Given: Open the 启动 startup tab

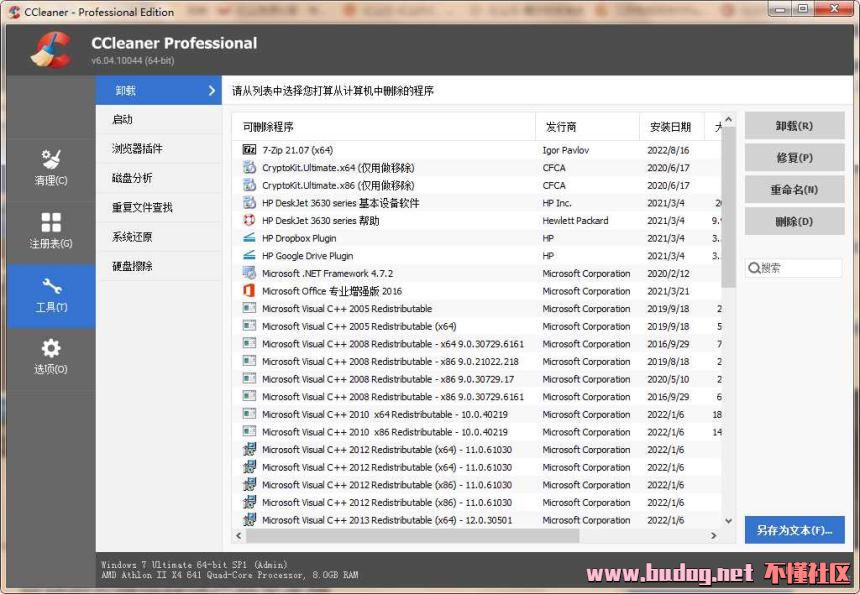Looking at the screenshot, I should [159, 120].
